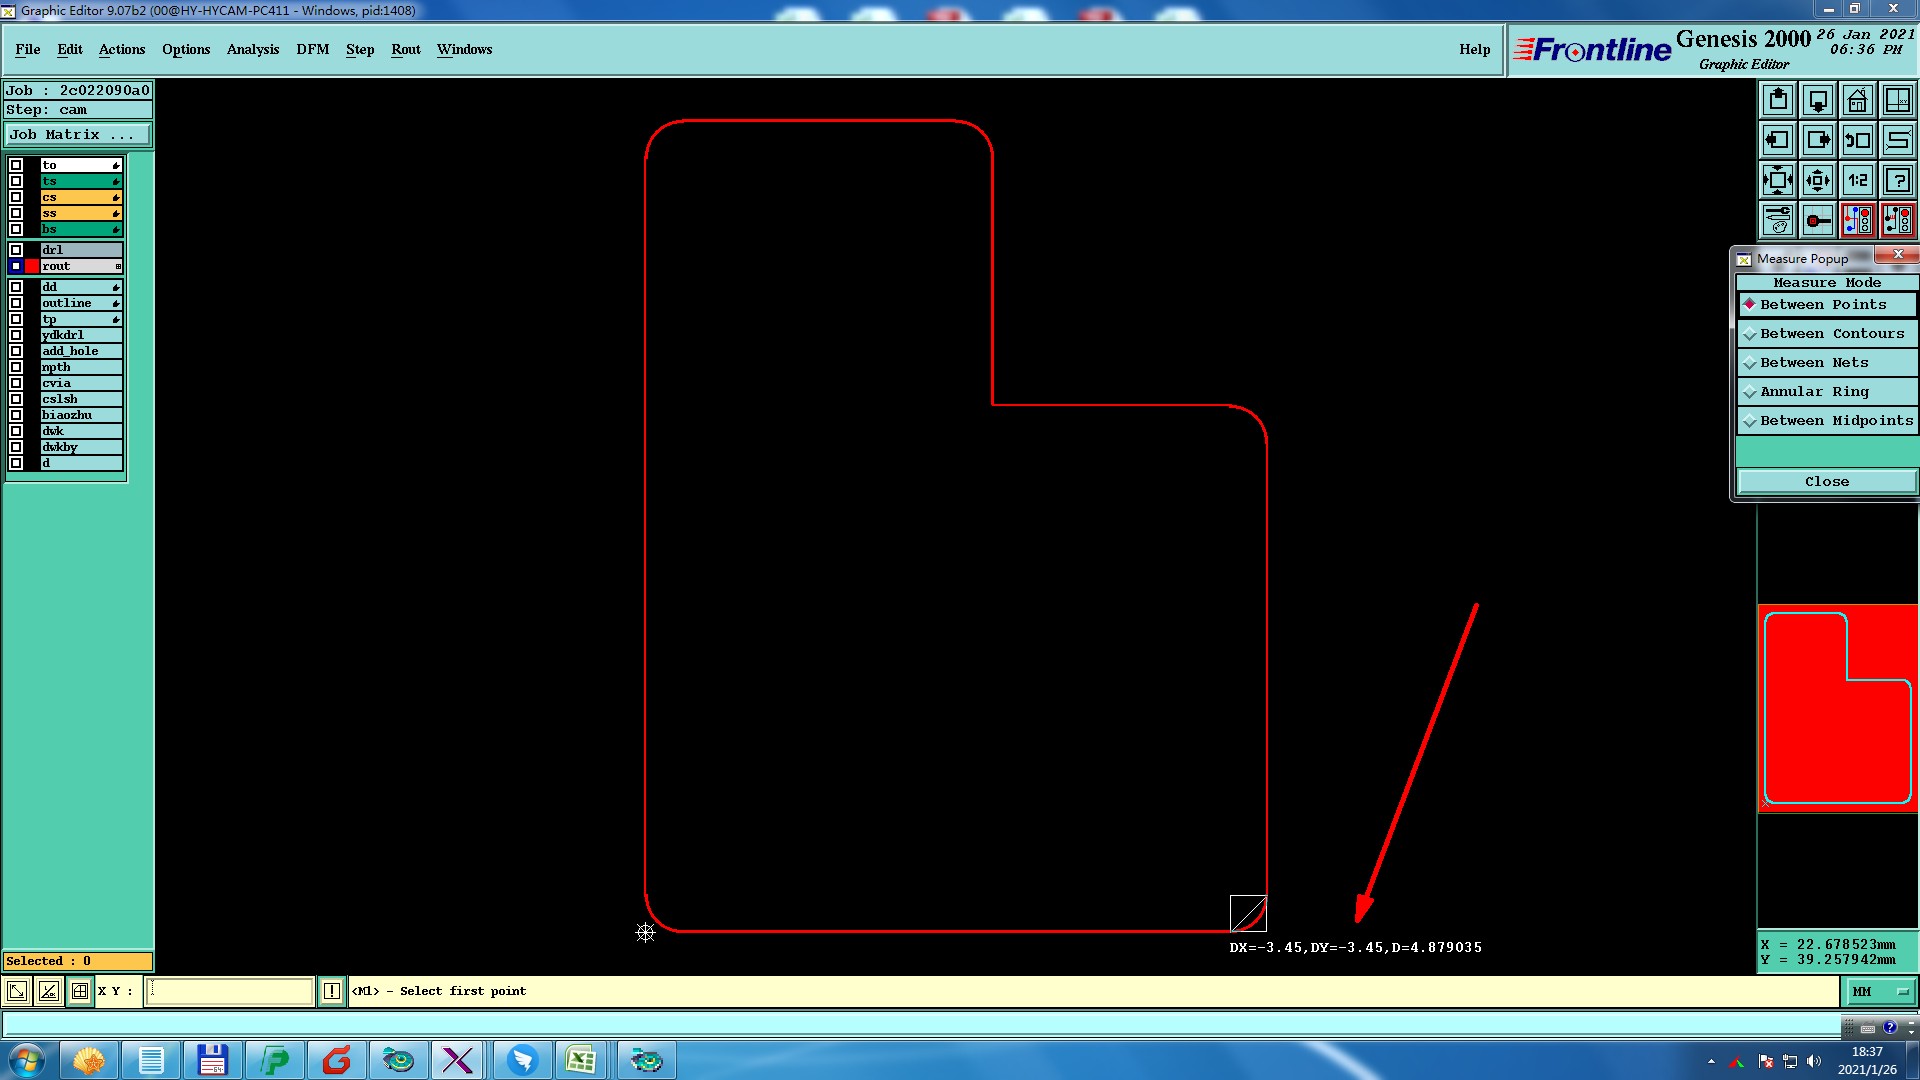
Task: Click the pan up arrow icon
Action: click(x=1778, y=101)
